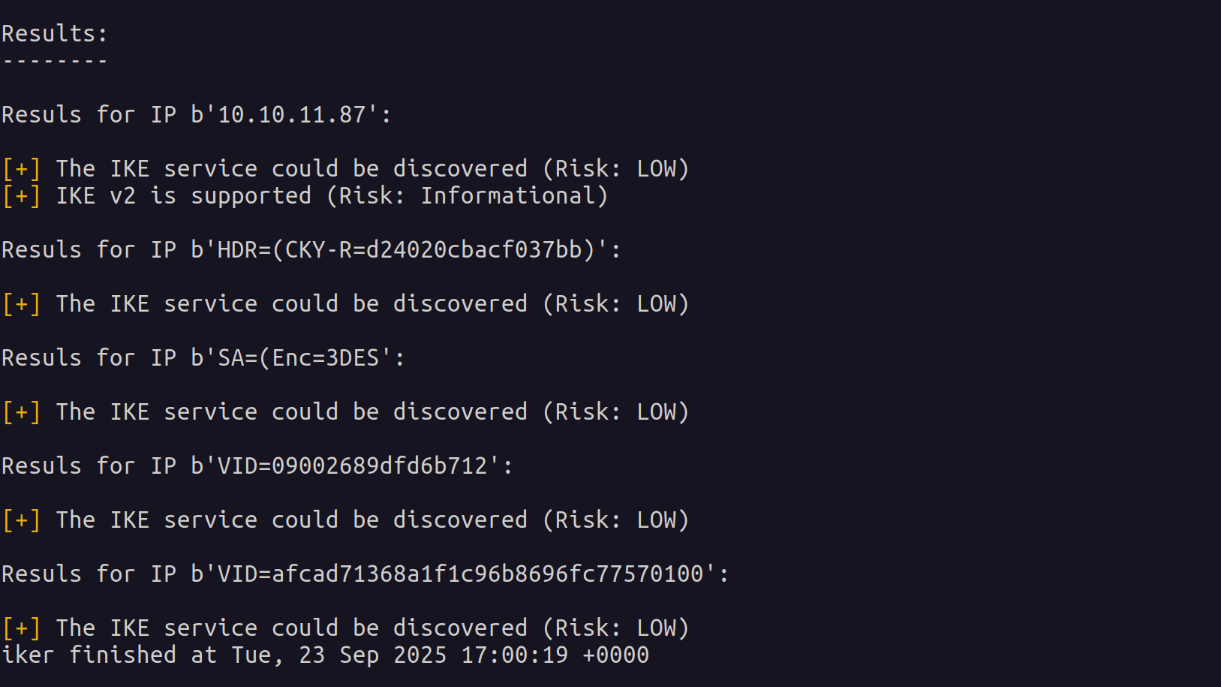Click the [+] marker beneath the HDR=(CKY-R header

click(21, 304)
